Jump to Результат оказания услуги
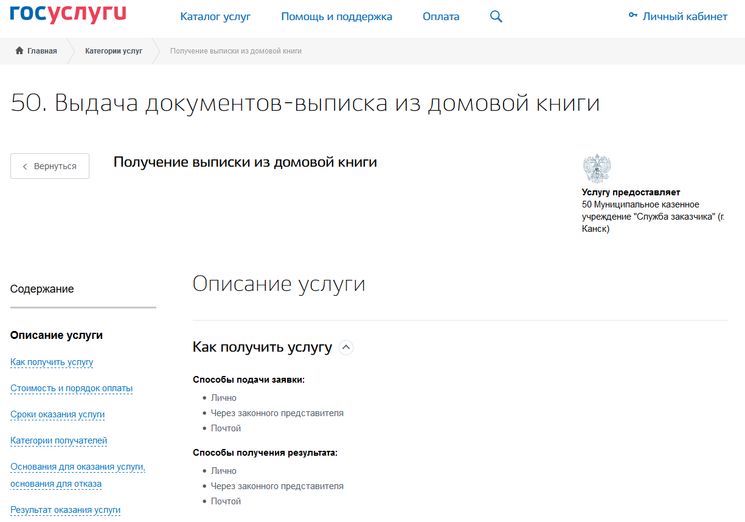 65,510
